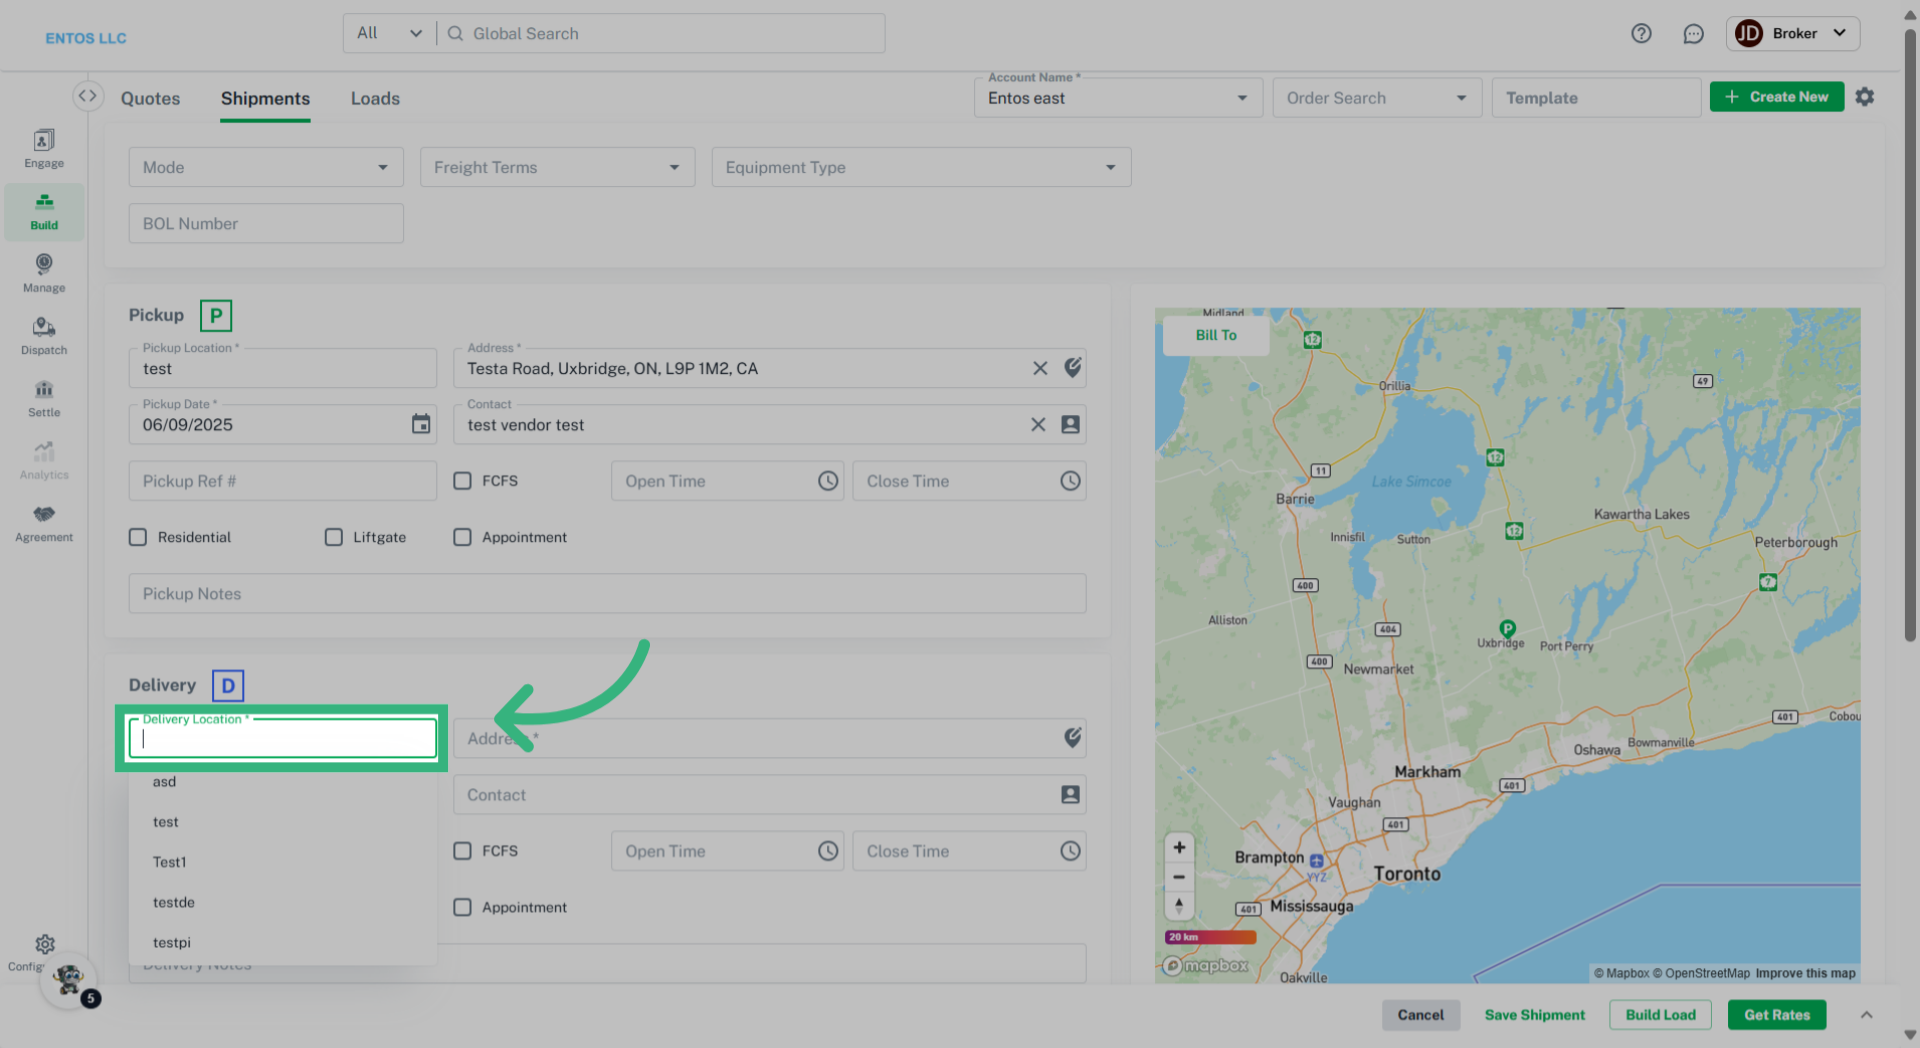Screen dimensions: 1920x1048
Task: Click the Get Rates button
Action: click(1776, 1014)
